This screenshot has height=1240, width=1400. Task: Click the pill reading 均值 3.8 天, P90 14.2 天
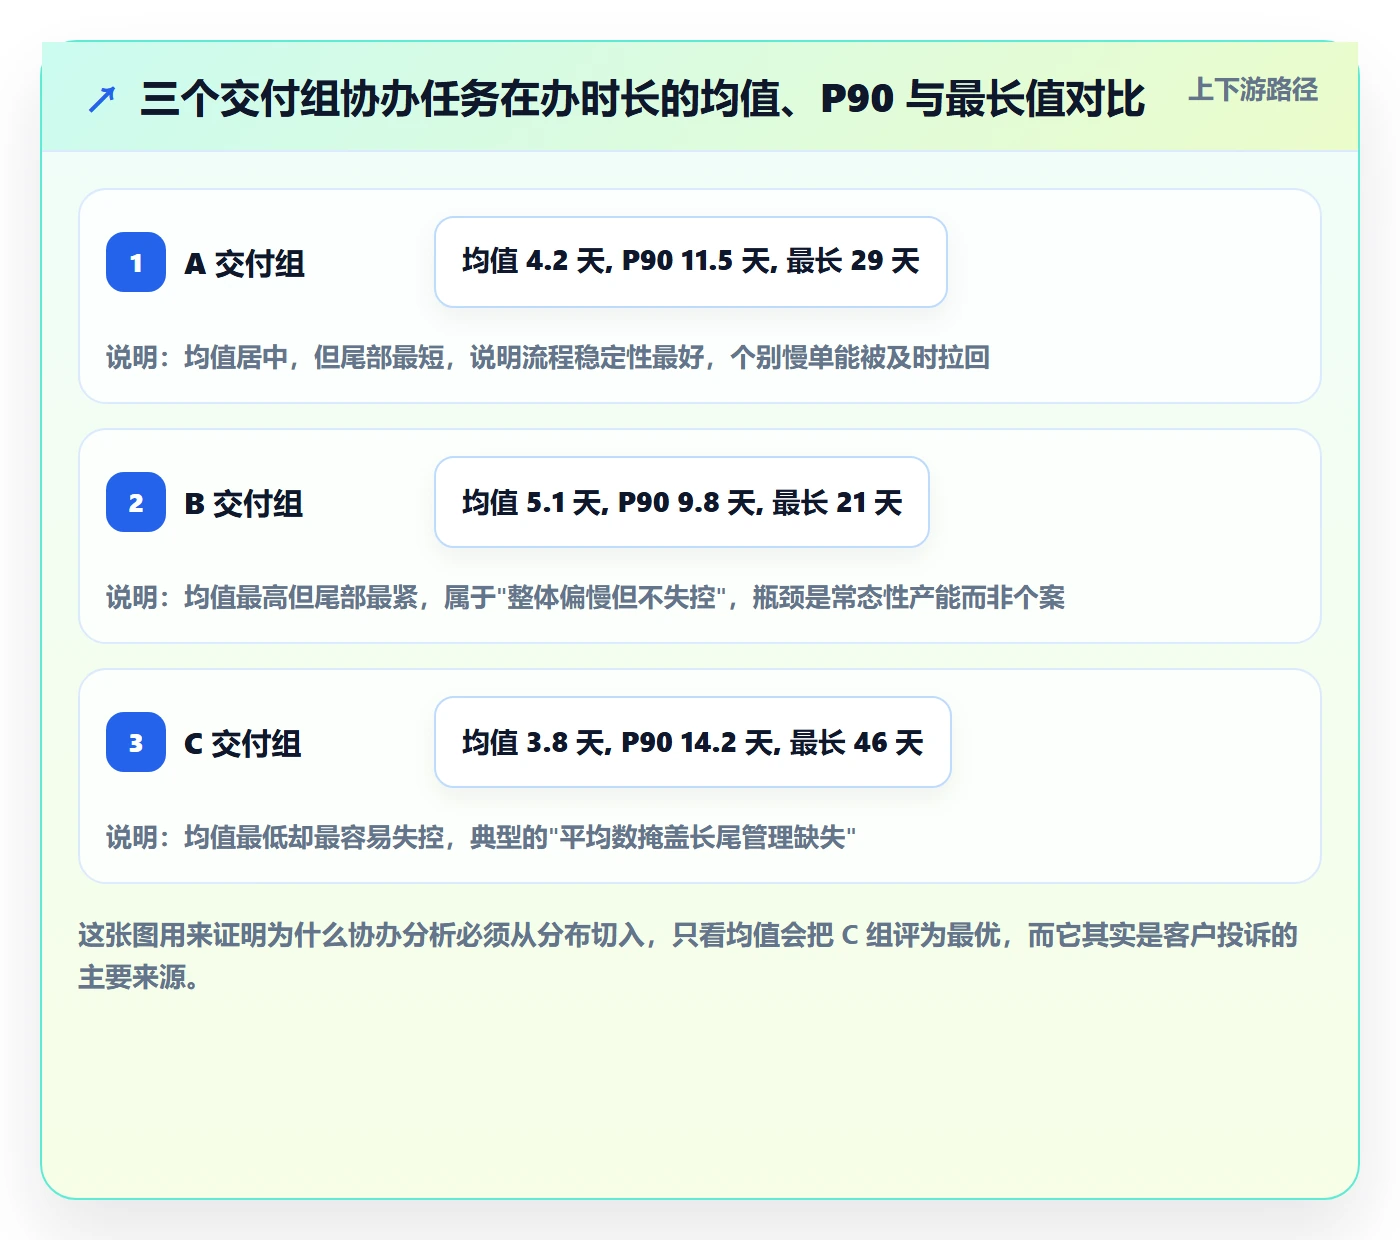point(693,742)
